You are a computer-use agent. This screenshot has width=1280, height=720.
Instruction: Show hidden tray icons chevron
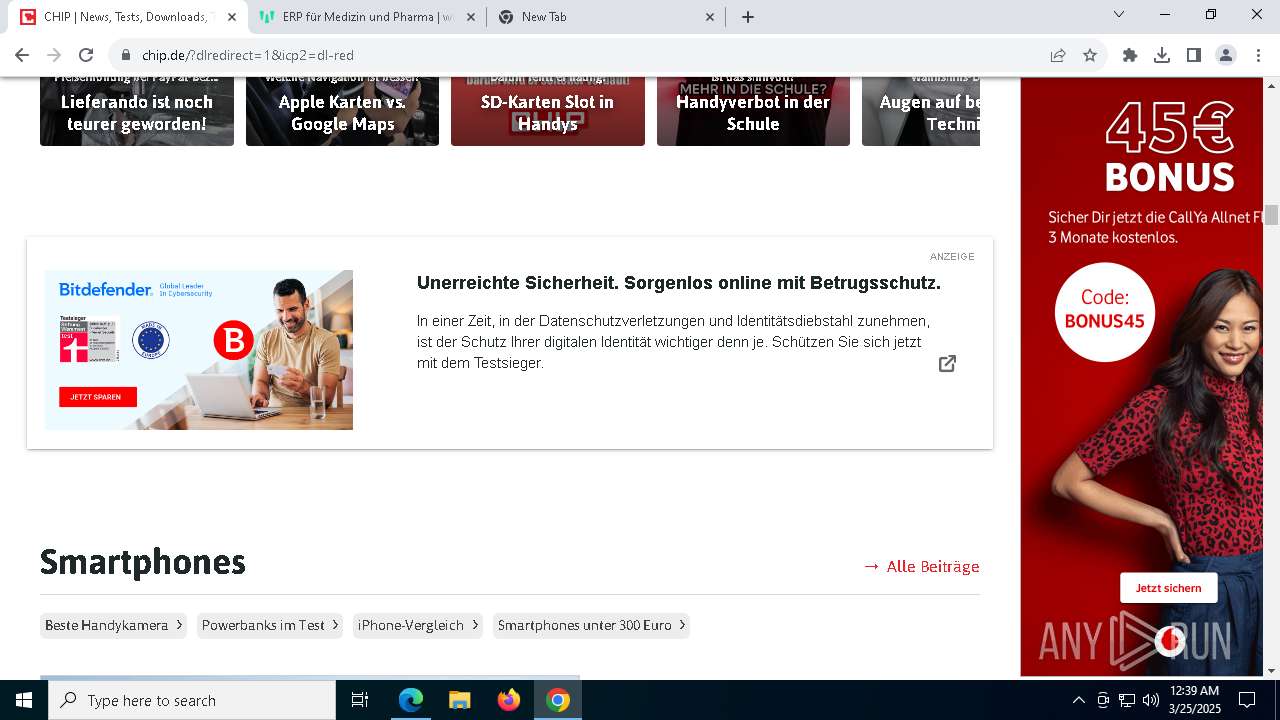pos(1078,700)
